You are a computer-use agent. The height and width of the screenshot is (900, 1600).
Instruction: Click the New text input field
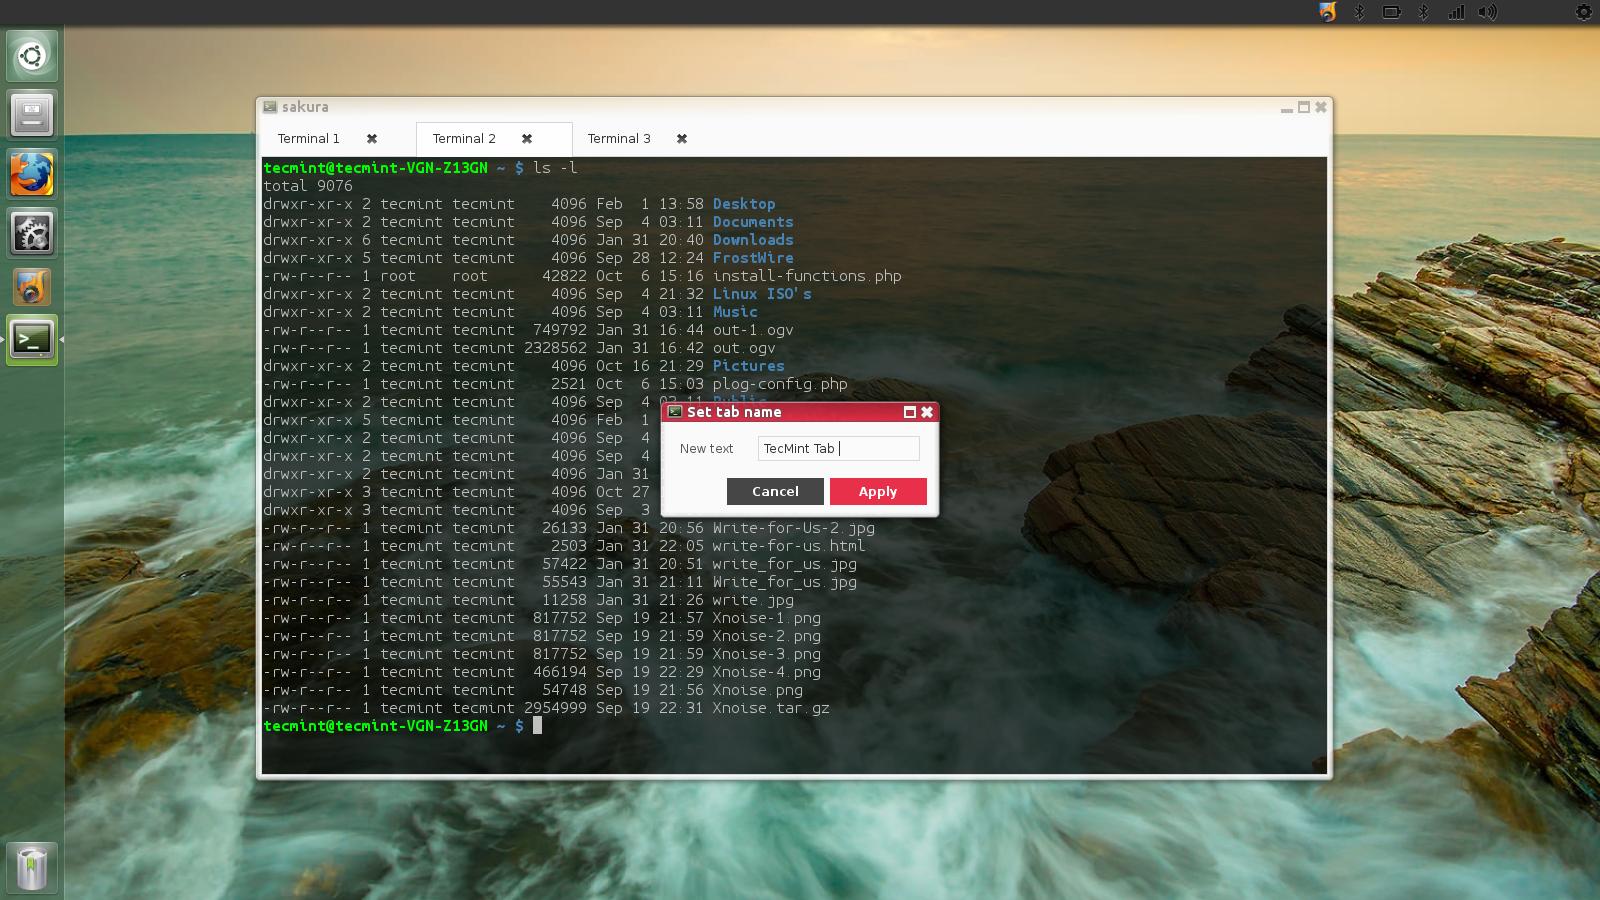point(838,448)
